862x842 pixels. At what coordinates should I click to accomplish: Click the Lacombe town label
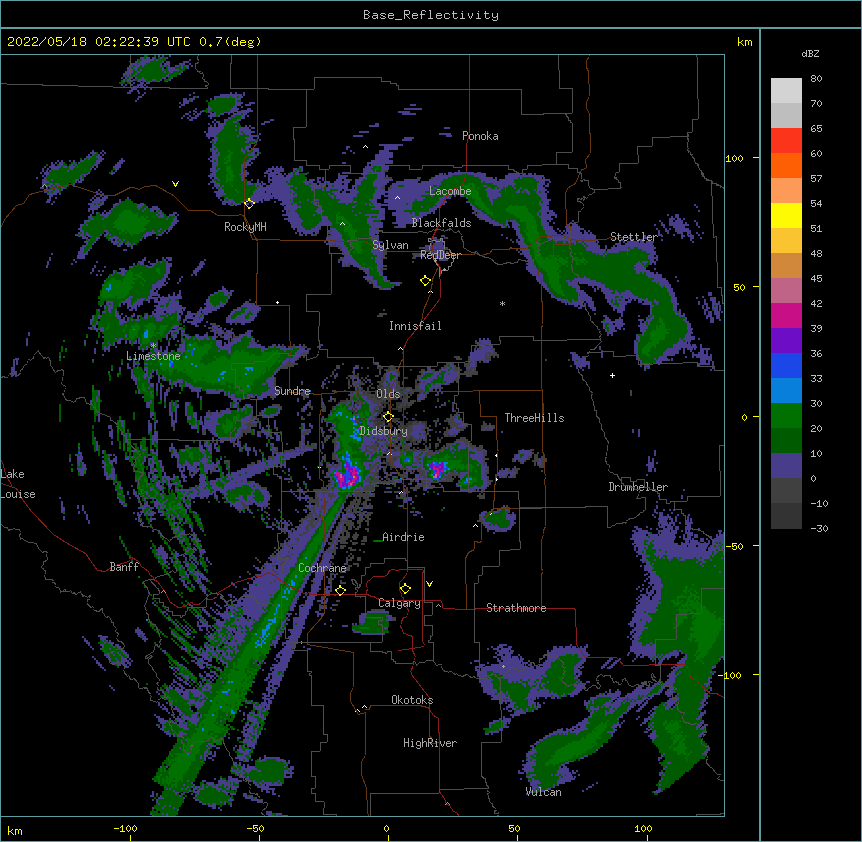click(450, 191)
